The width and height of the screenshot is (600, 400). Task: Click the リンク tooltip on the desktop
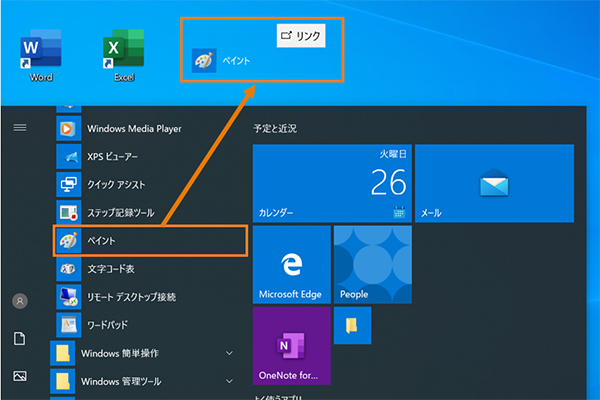coord(301,36)
